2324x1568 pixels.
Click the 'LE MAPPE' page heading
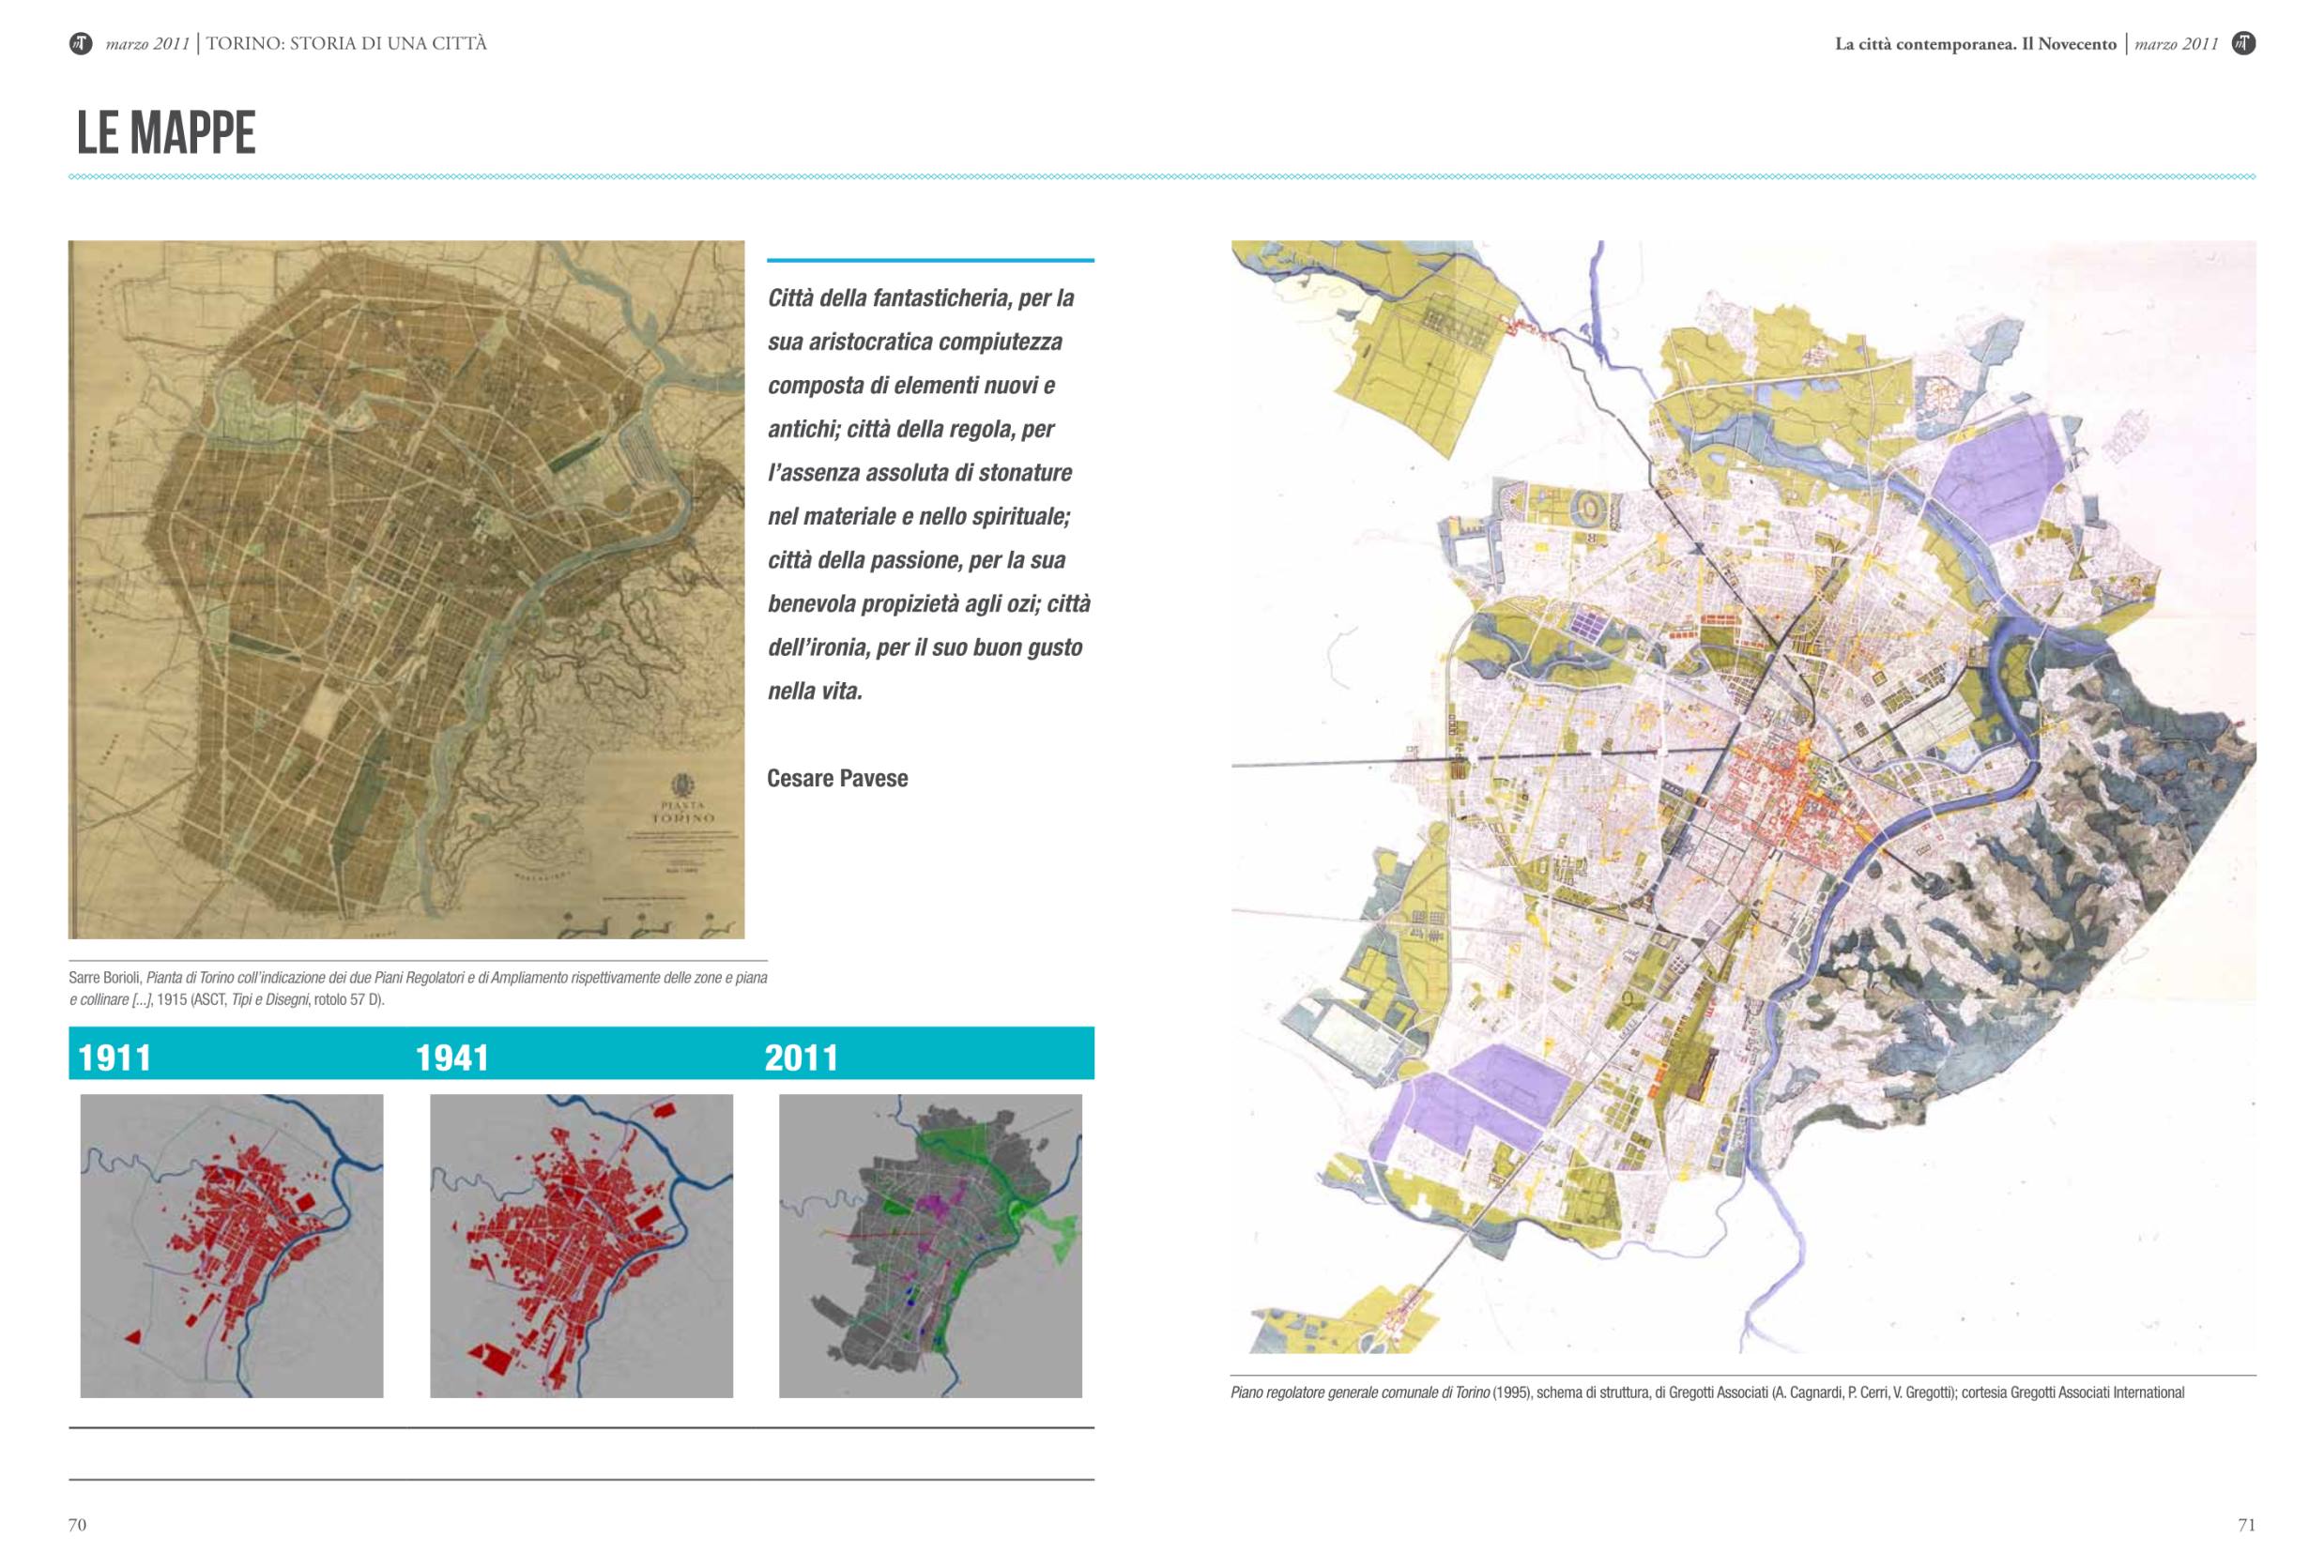click(x=166, y=132)
